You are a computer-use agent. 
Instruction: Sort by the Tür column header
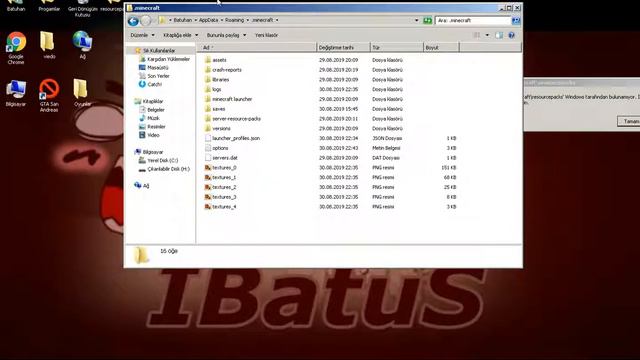click(397, 48)
